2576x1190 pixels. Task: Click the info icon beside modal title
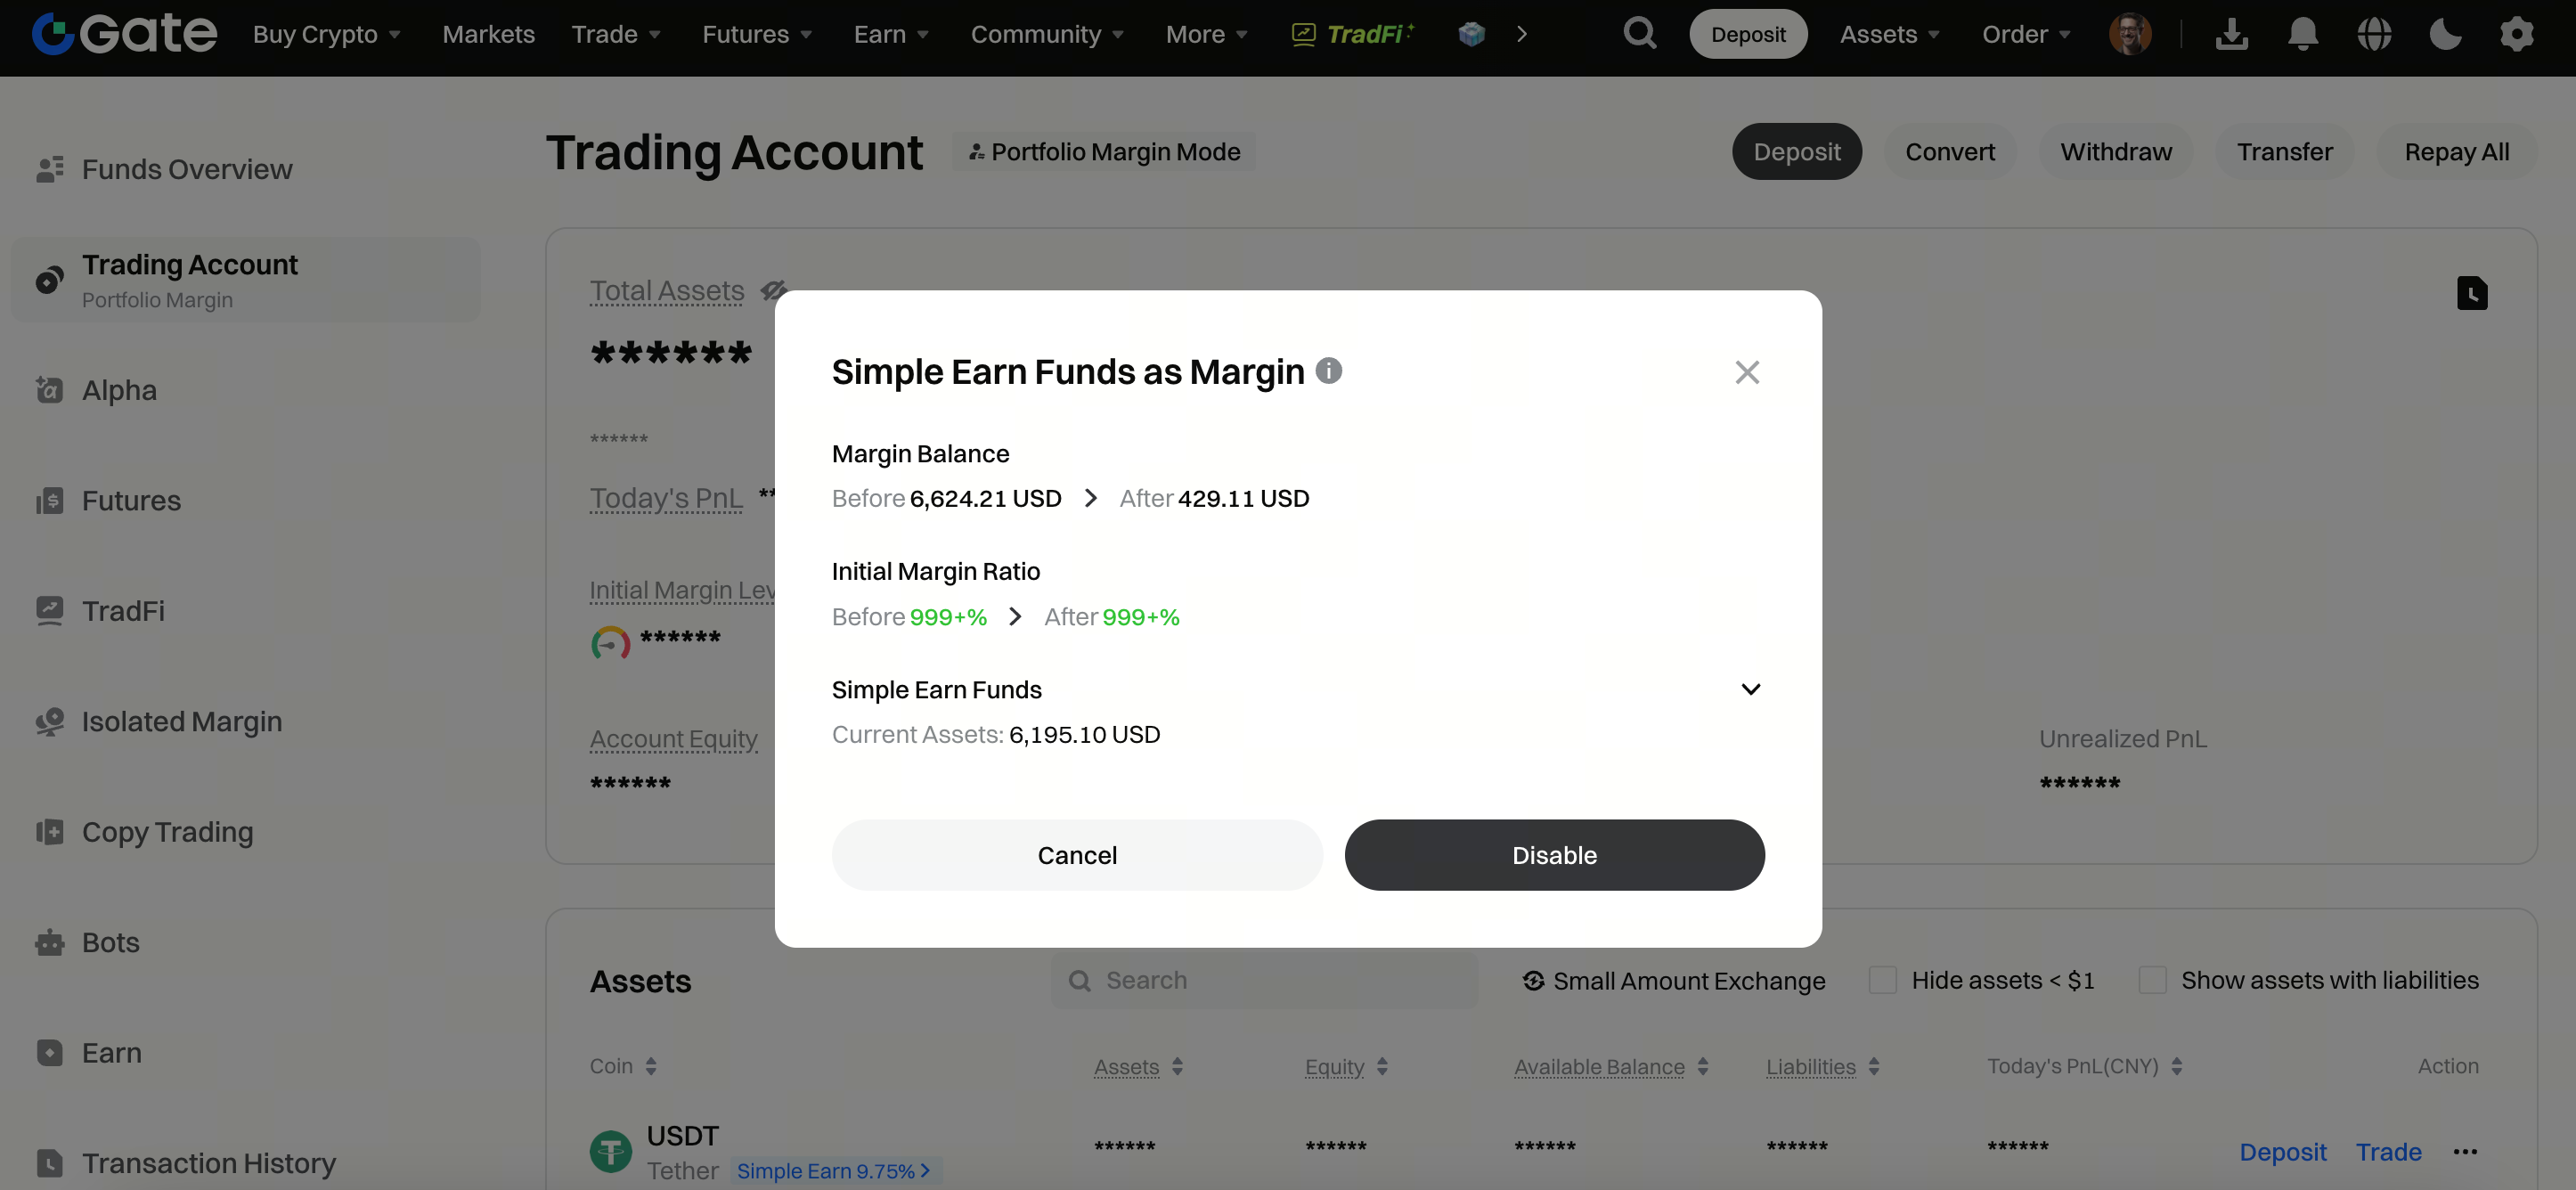coord(1328,371)
